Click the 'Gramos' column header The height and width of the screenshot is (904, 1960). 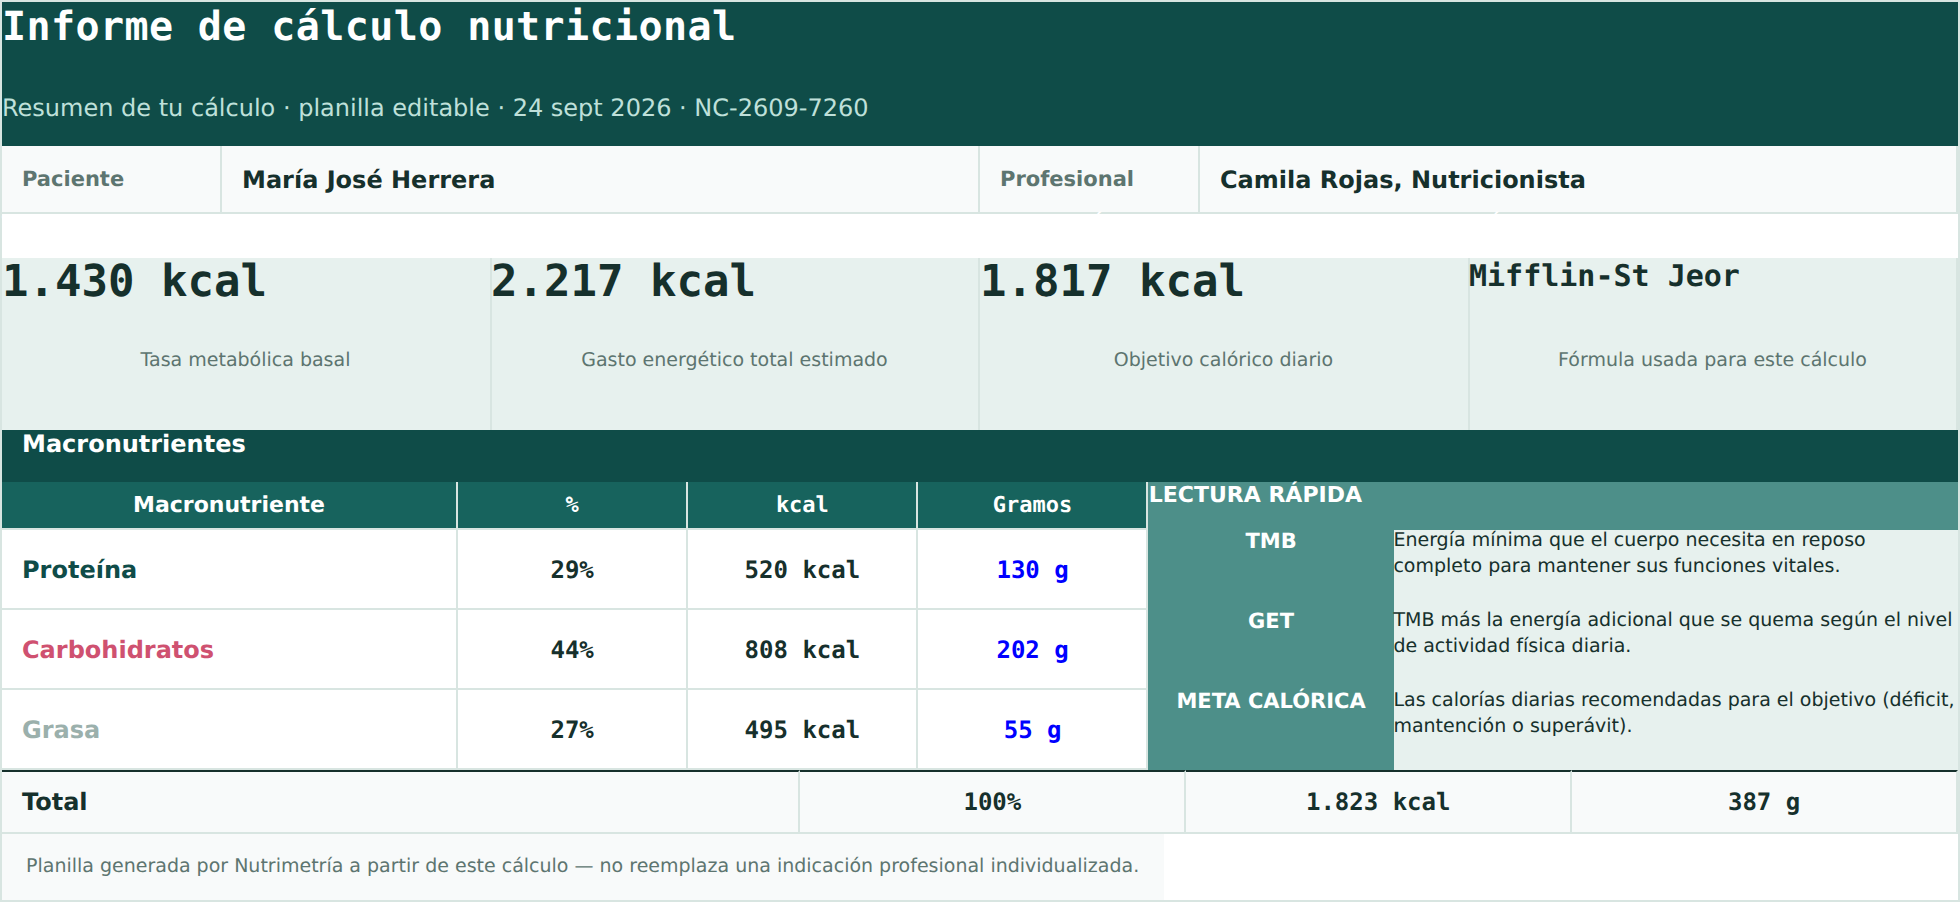click(1032, 505)
